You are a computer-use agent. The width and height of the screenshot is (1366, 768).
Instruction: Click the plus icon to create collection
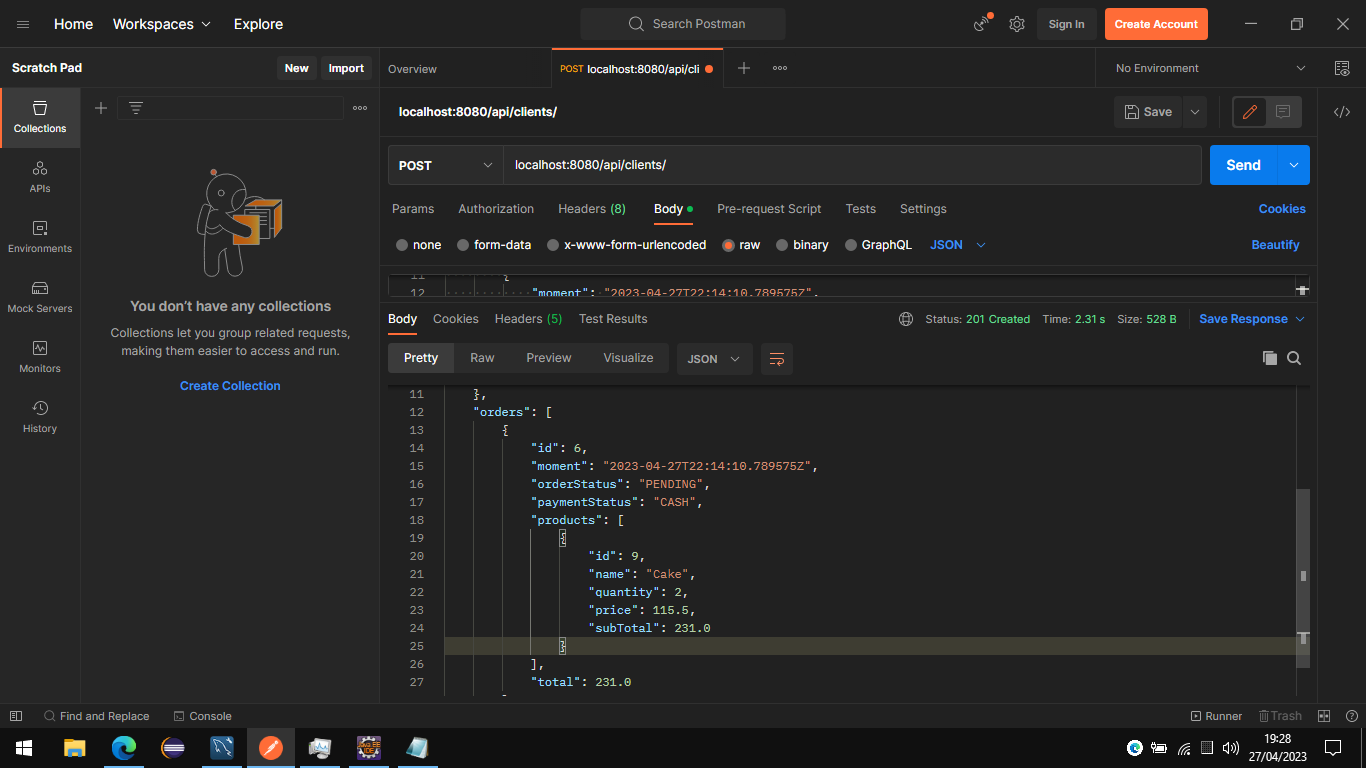101,108
